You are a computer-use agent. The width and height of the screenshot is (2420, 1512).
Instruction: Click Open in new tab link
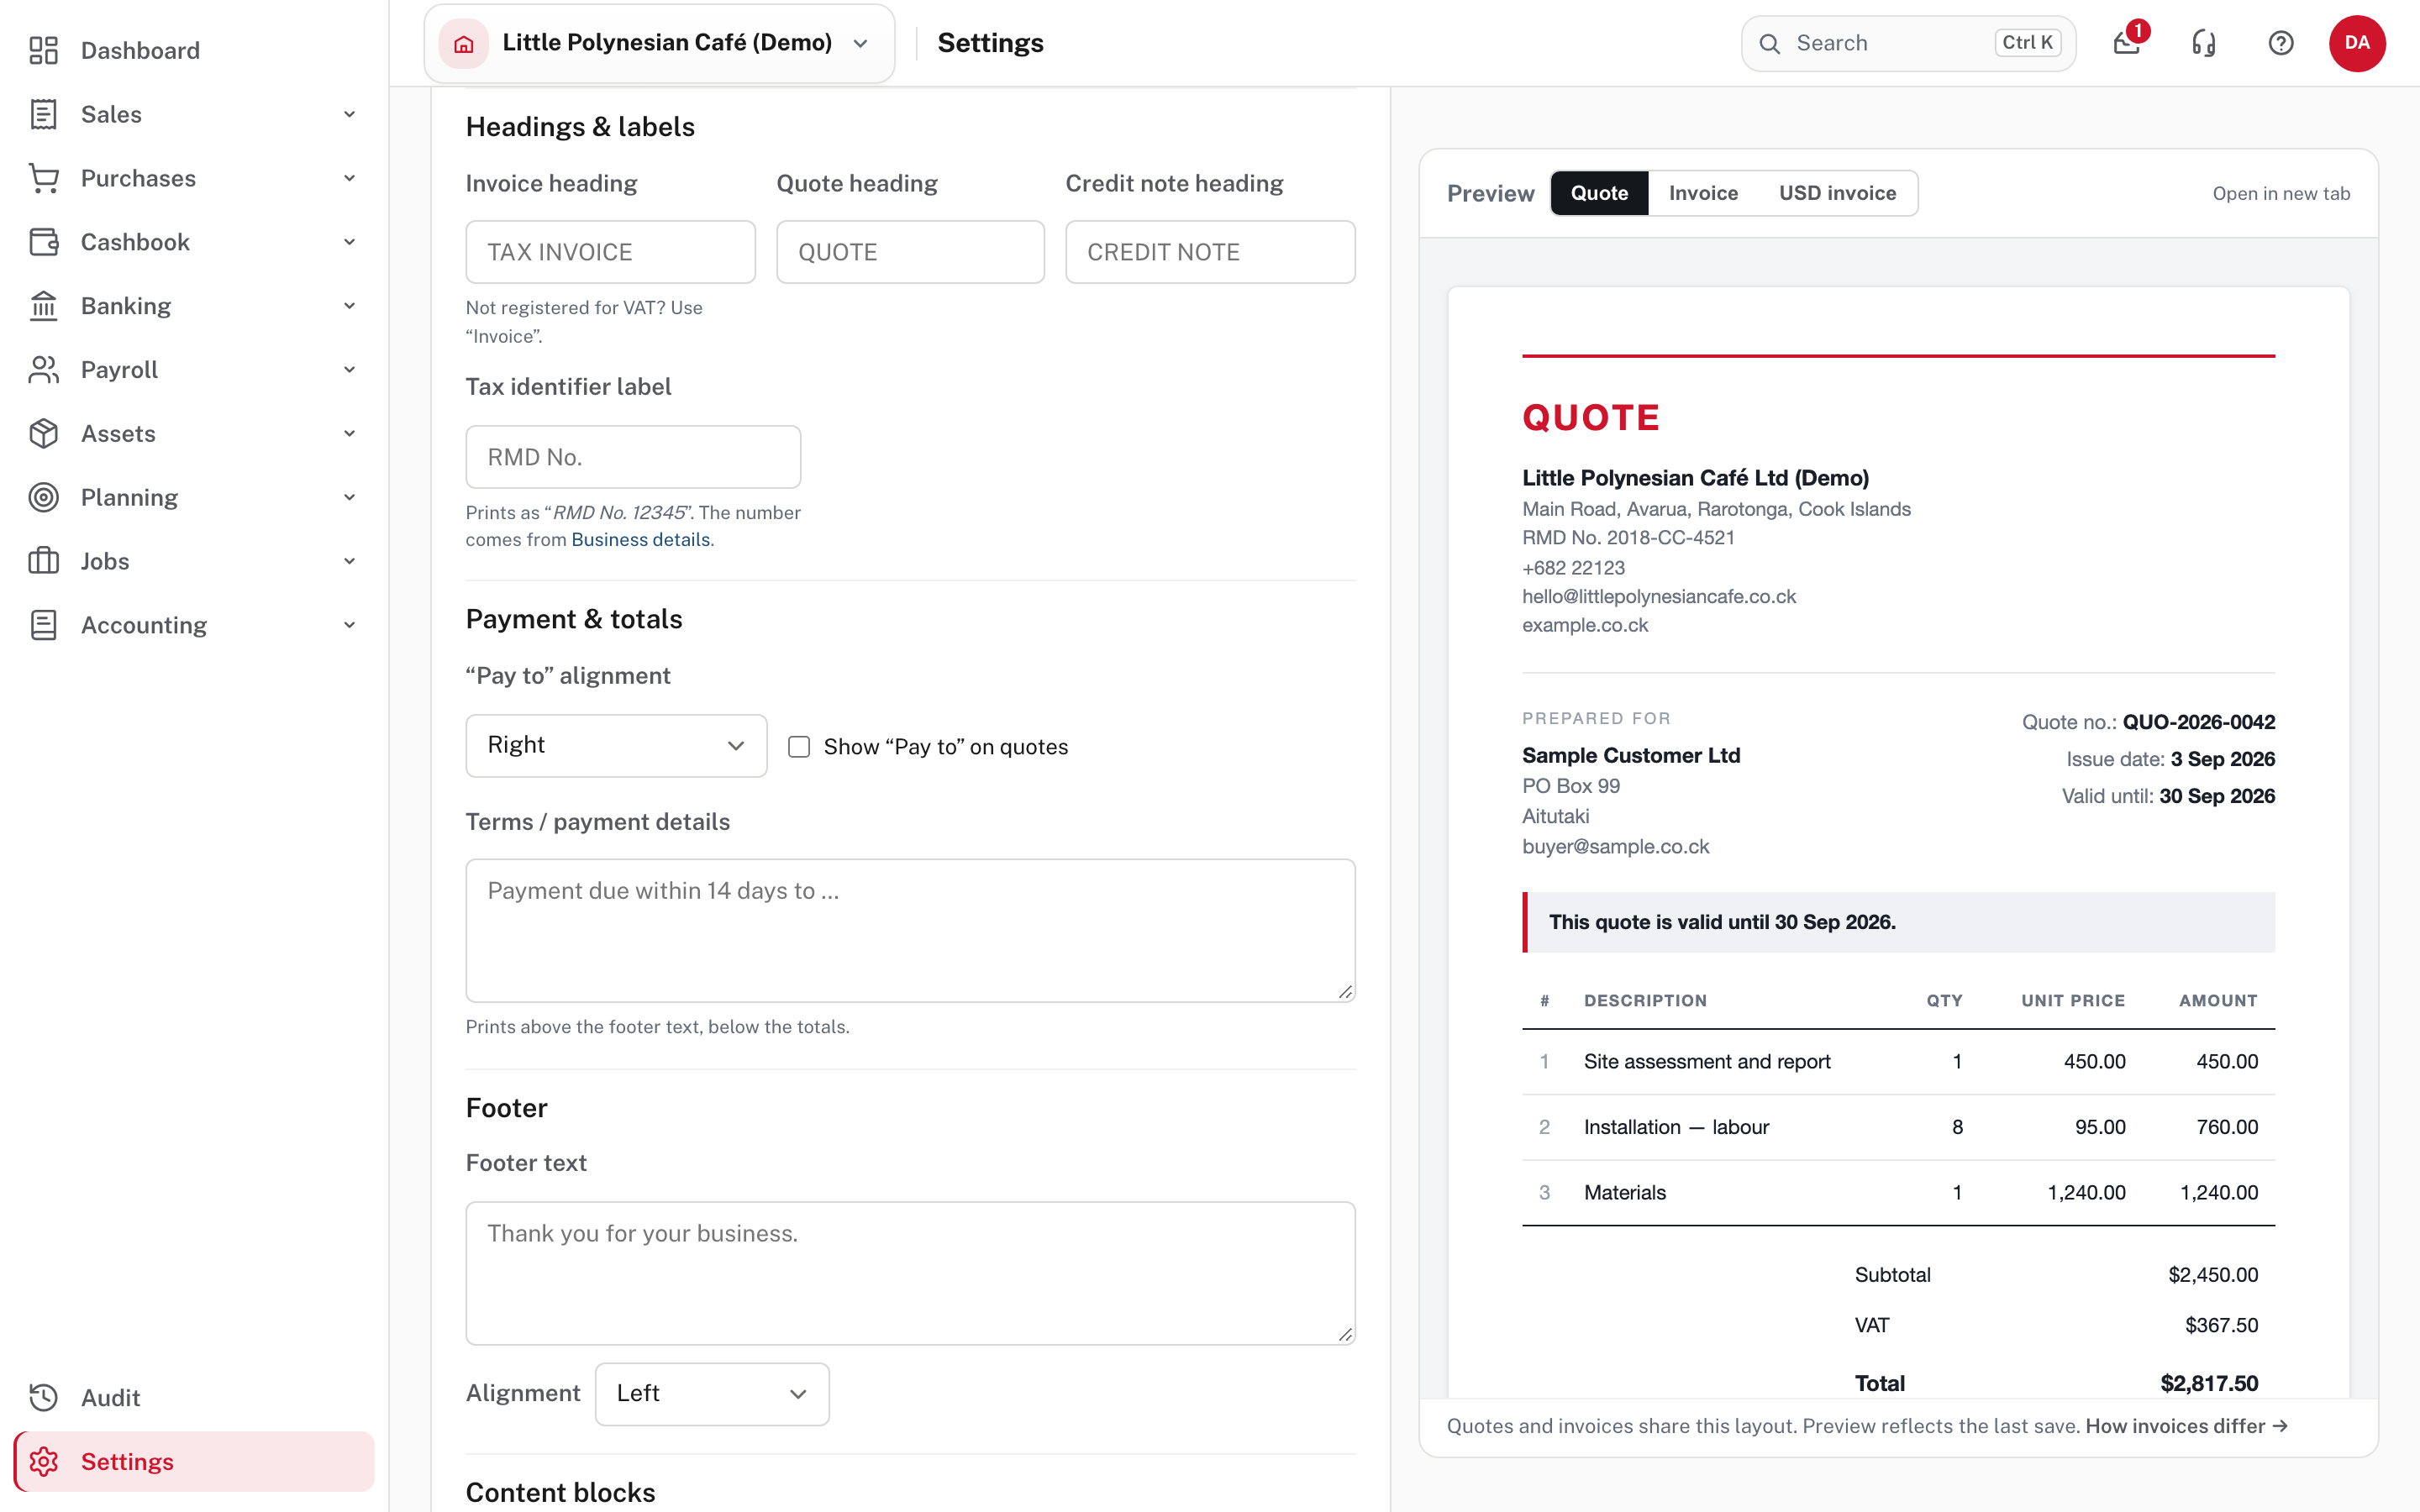click(x=2281, y=193)
